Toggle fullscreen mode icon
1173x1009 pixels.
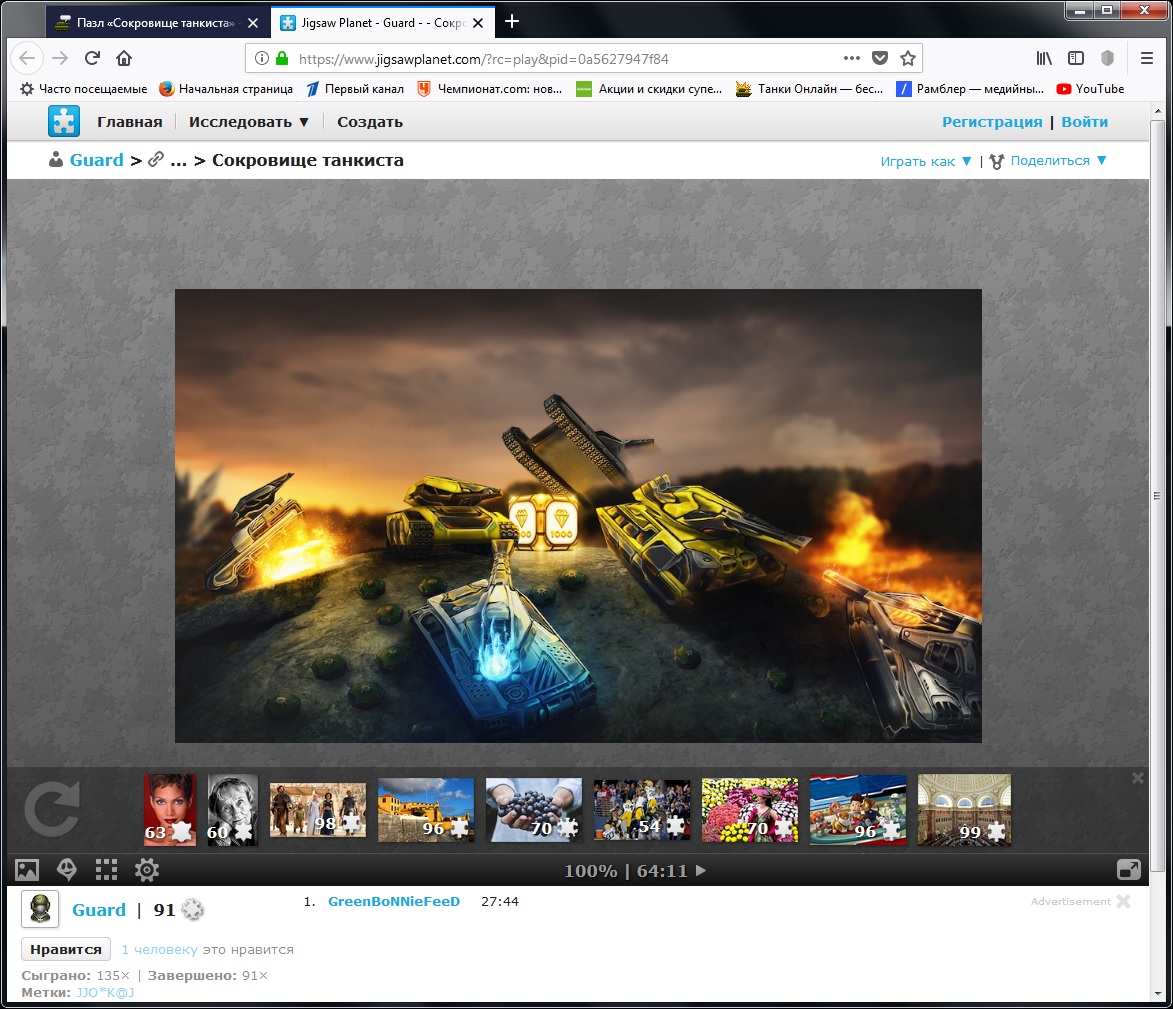click(1128, 869)
